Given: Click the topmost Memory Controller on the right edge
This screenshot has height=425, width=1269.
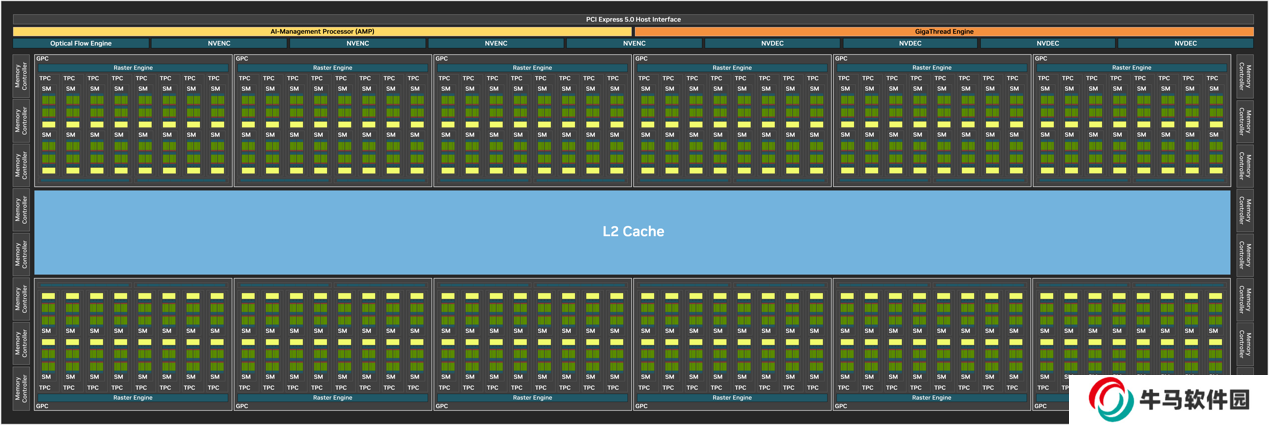Looking at the screenshot, I should tap(1244, 76).
